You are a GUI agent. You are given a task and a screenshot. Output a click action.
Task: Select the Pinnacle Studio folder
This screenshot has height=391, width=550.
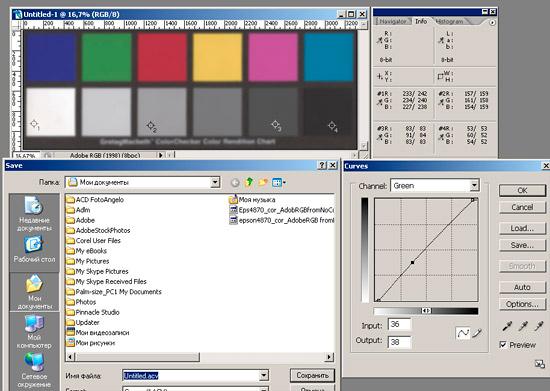(x=93, y=312)
